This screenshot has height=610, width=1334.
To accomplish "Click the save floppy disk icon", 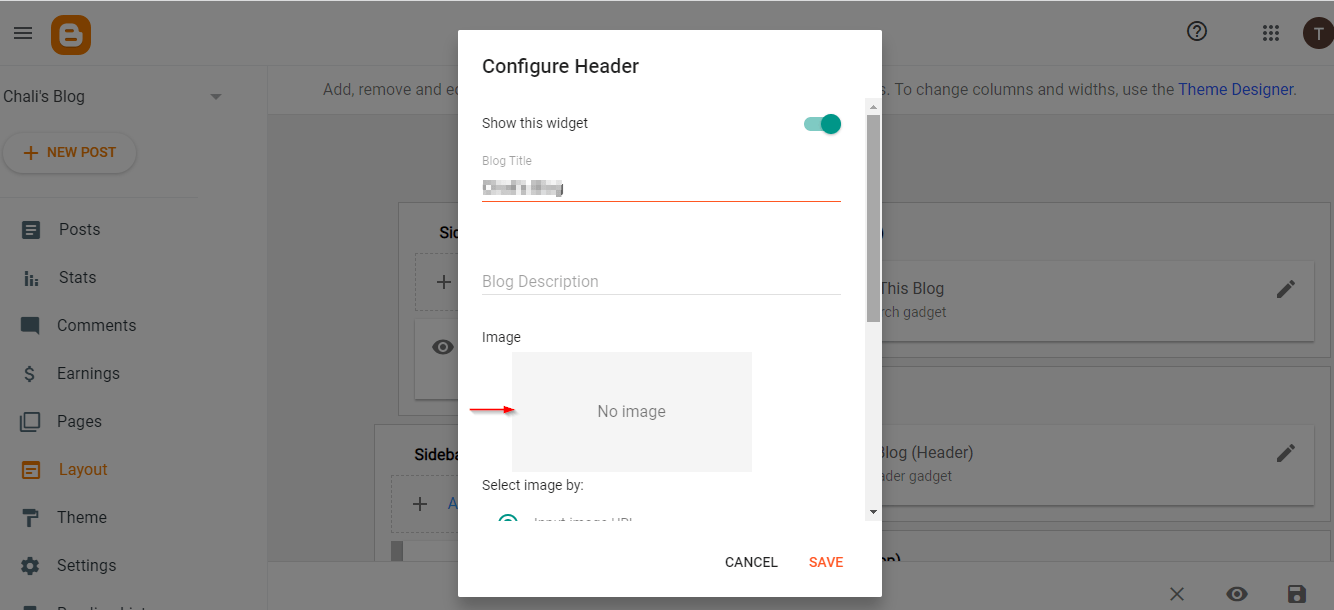I will (x=1297, y=594).
